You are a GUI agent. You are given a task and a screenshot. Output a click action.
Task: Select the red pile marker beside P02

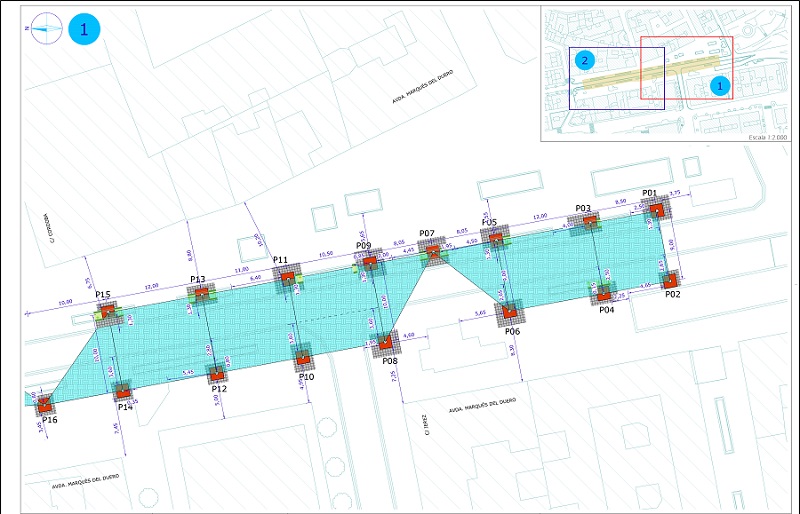670,280
